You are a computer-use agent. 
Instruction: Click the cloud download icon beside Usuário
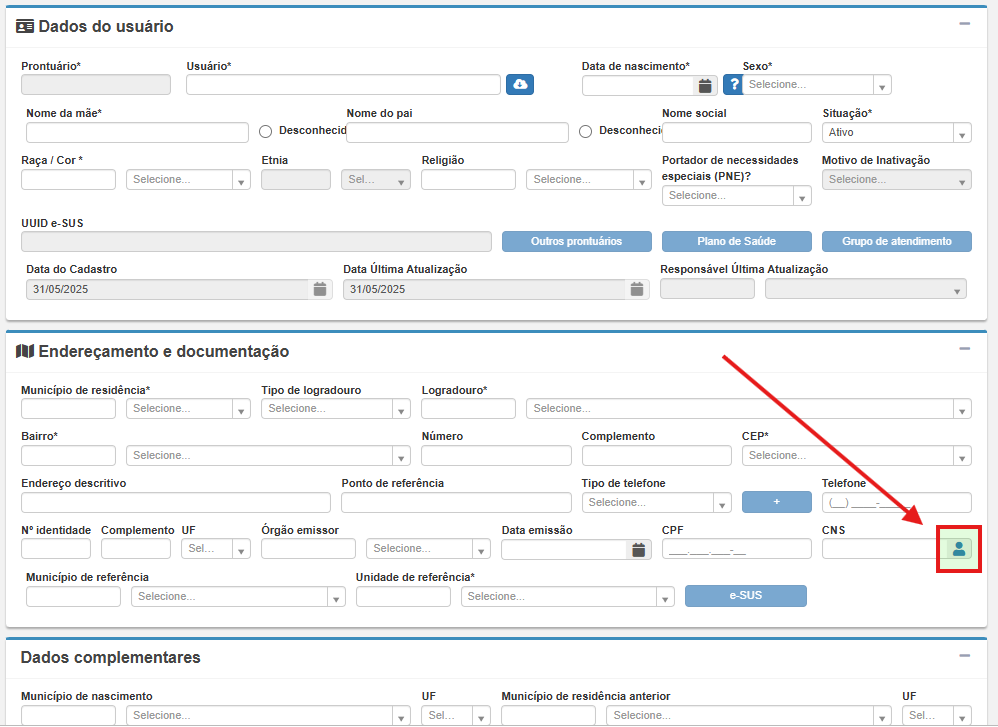coord(519,85)
